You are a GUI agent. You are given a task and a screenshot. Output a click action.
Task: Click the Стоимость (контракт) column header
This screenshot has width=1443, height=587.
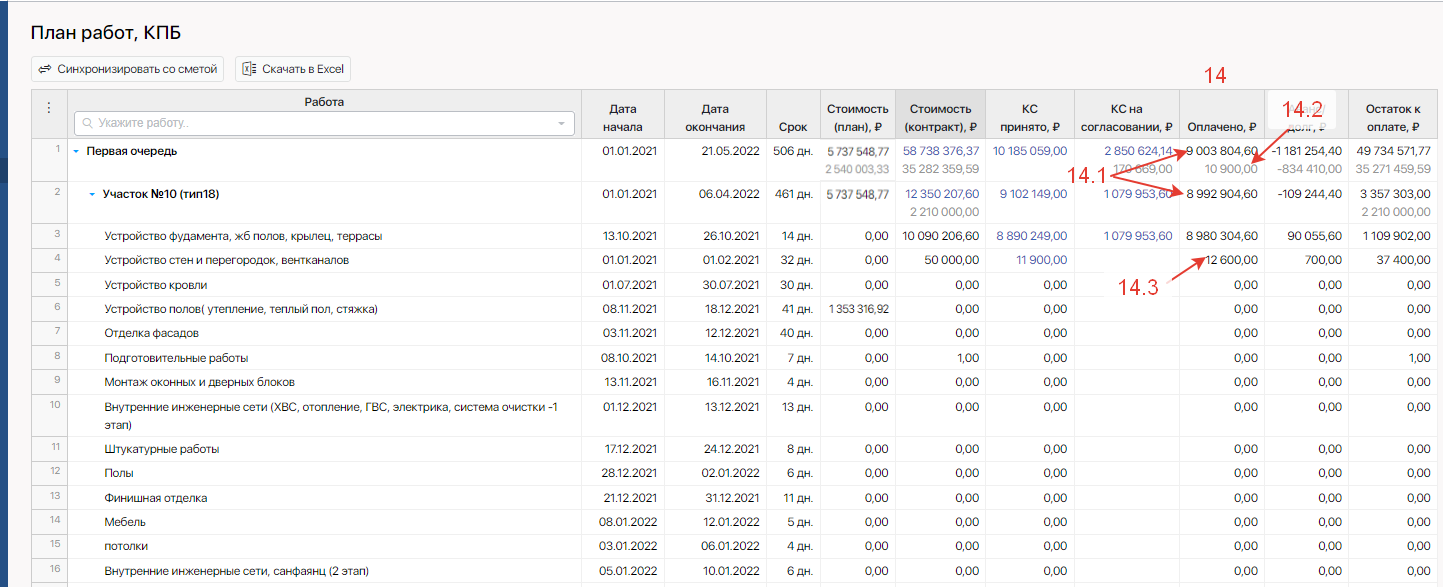click(939, 118)
